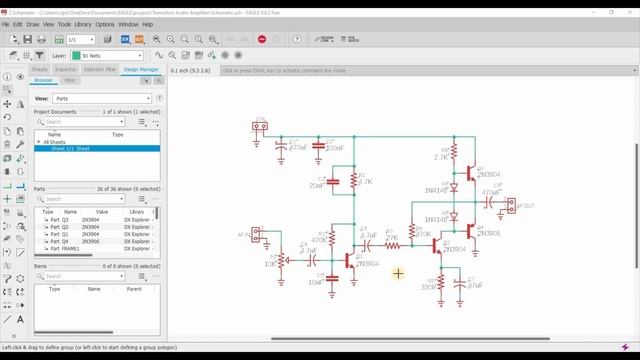Collapse the All Sheets tree node

click(x=39, y=142)
